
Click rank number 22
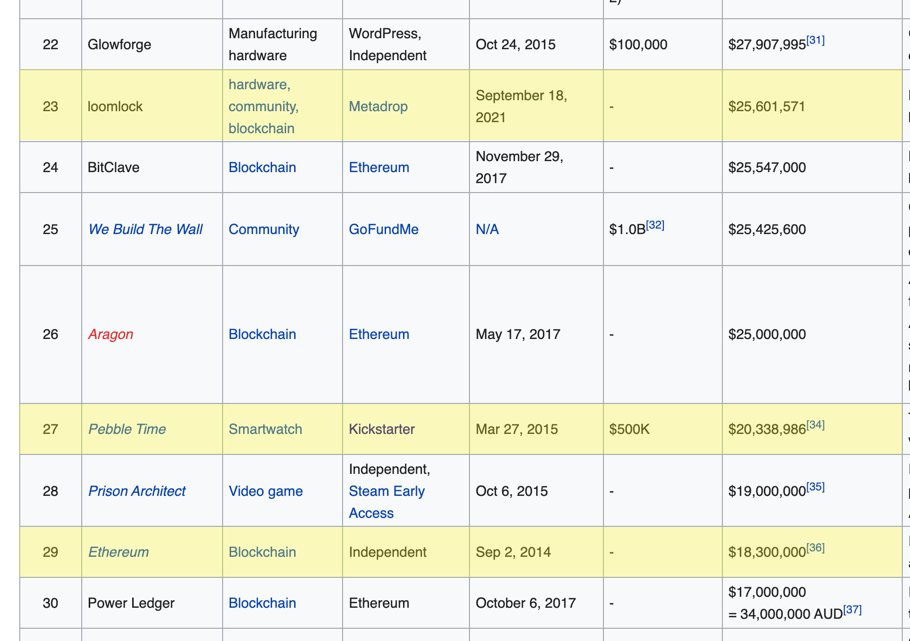click(50, 45)
